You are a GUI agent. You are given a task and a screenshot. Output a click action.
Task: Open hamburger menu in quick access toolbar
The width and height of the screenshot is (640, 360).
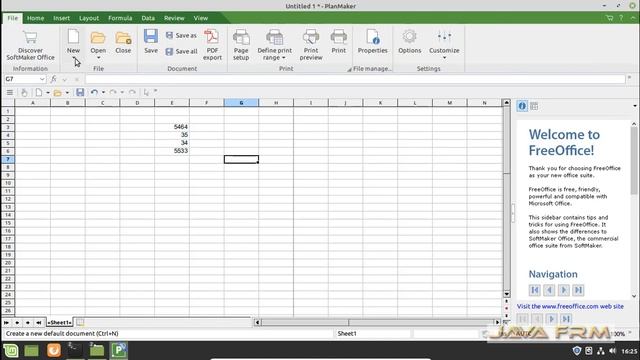pos(10,93)
